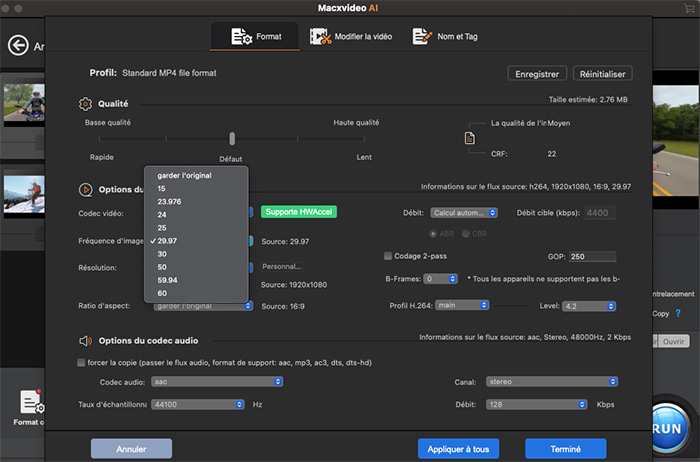700x462 pixels.
Task: Select 25 in frame rate list
Action: pyautogui.click(x=196, y=228)
